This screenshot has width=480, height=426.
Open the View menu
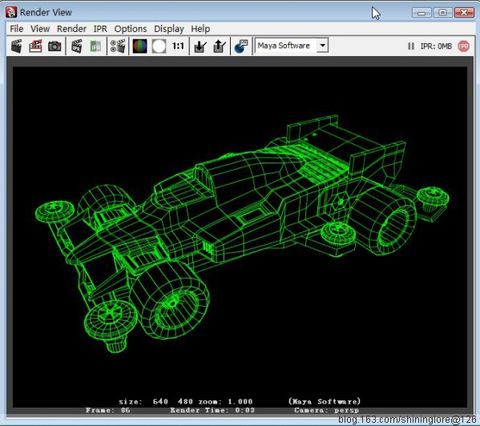pos(40,29)
